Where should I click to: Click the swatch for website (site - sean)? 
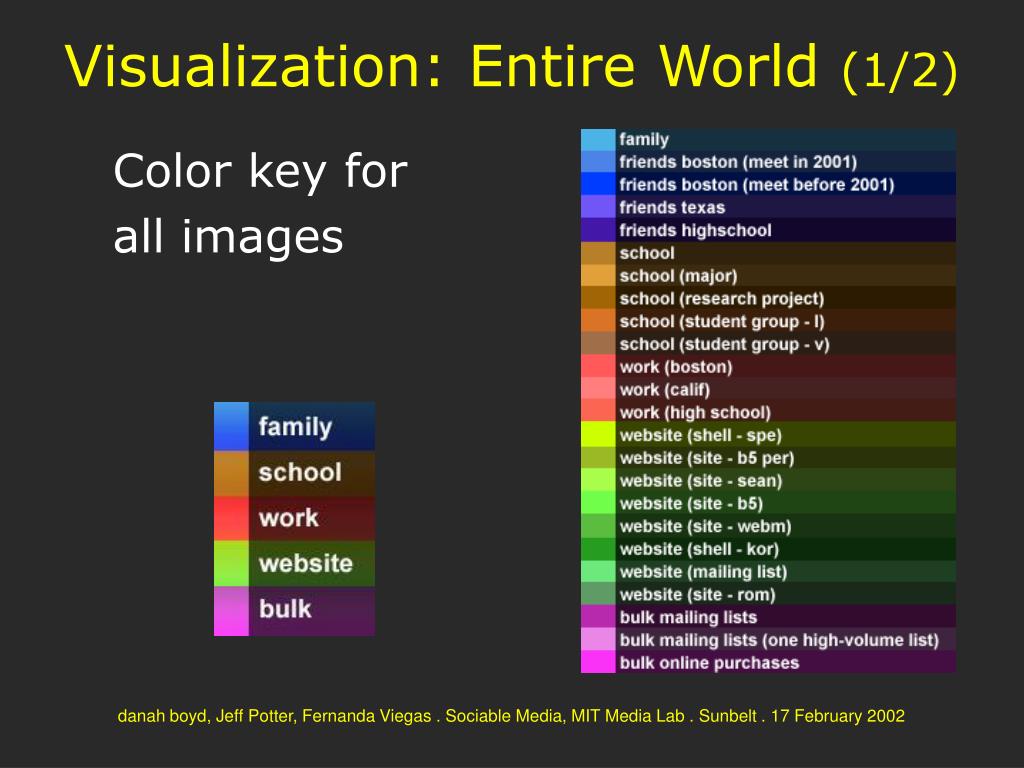(x=598, y=481)
